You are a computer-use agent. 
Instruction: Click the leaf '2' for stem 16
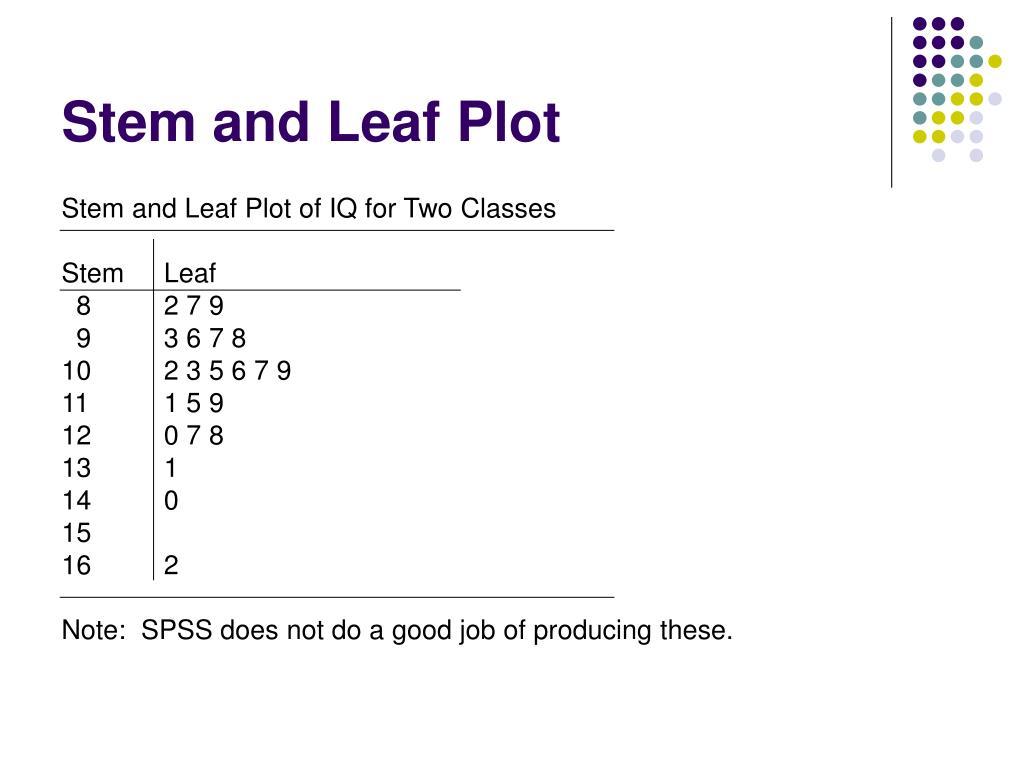click(x=171, y=566)
